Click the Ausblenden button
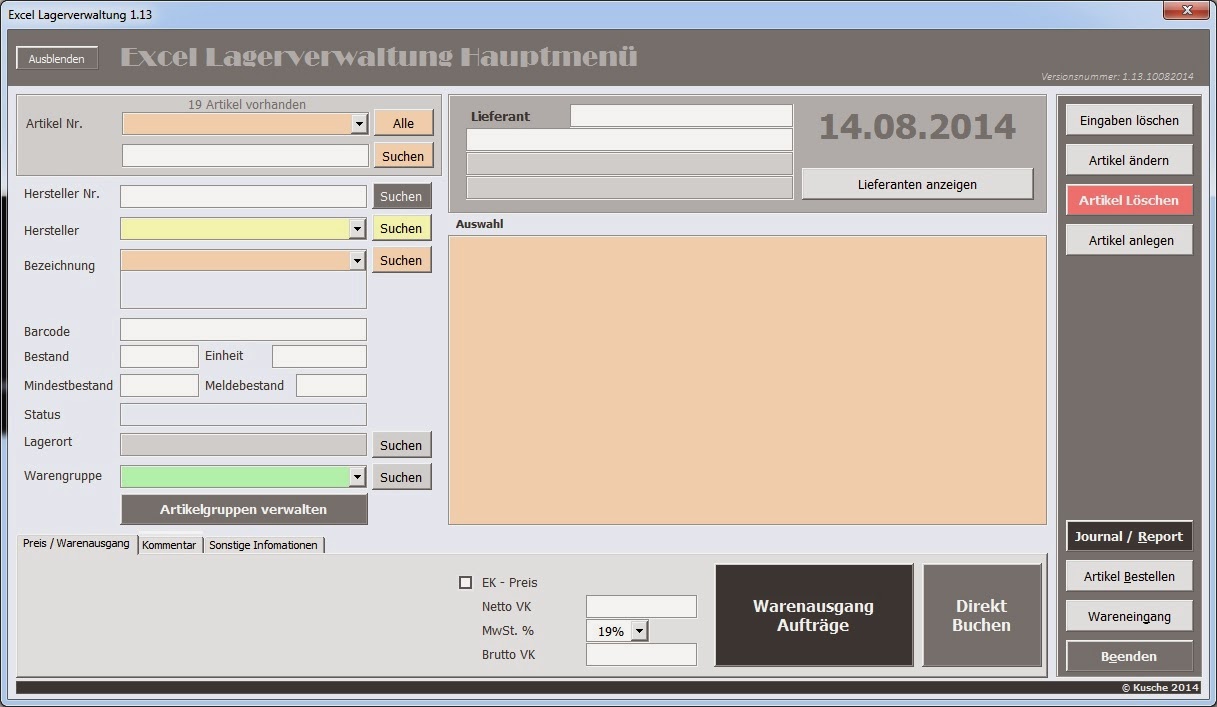This screenshot has width=1217, height=707. pos(57,58)
